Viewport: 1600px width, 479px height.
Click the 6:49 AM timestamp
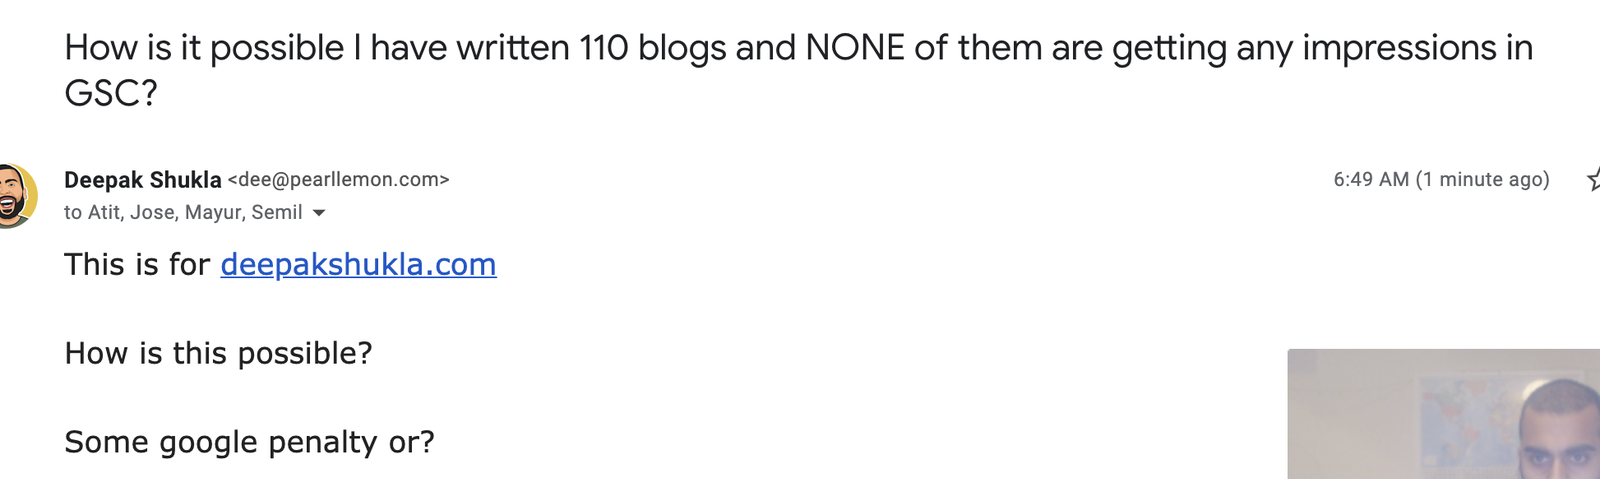1371,180
